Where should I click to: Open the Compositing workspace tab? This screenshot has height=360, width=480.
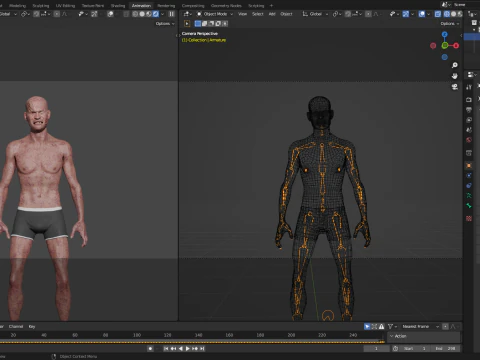point(193,6)
